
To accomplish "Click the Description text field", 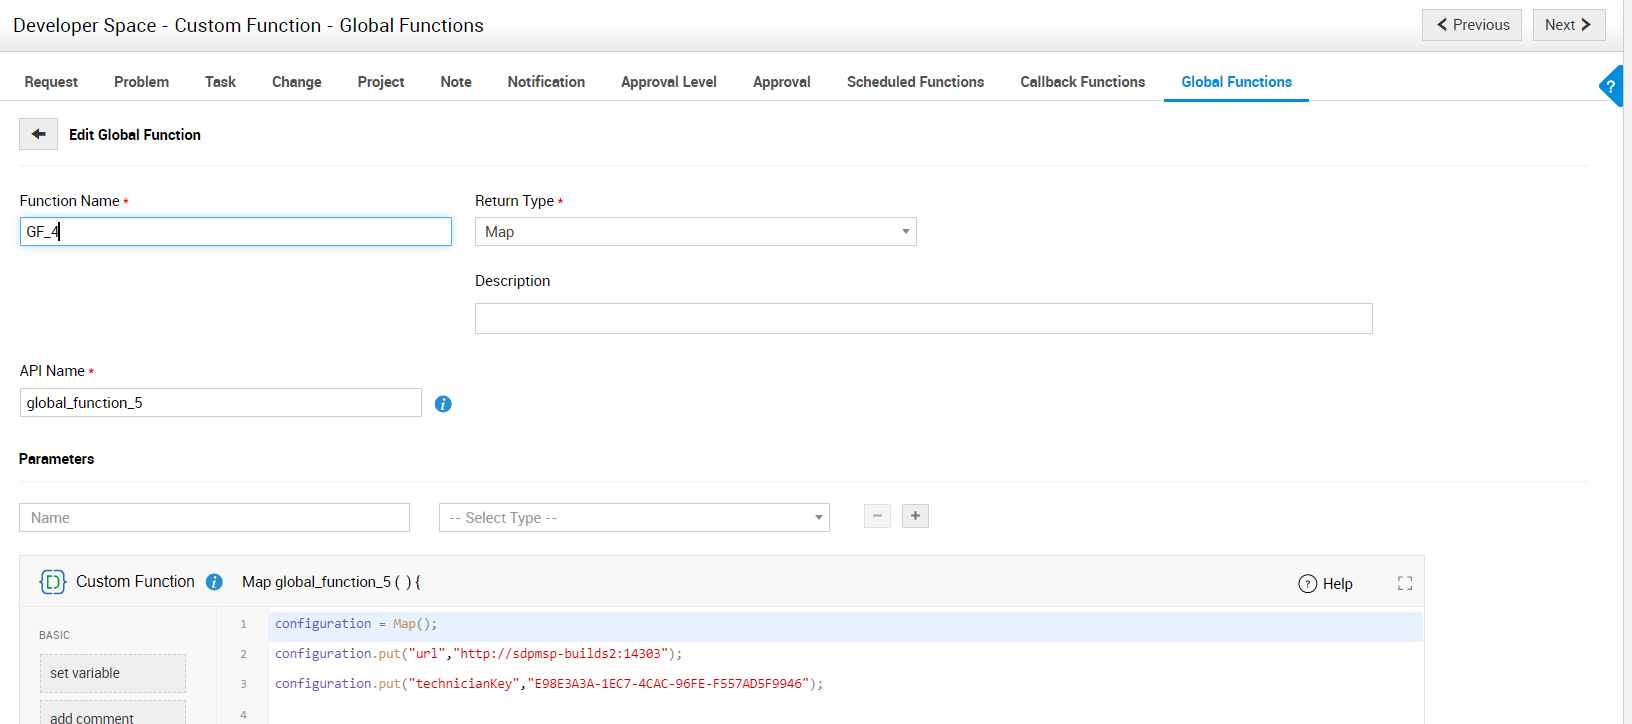I will pyautogui.click(x=923, y=319).
